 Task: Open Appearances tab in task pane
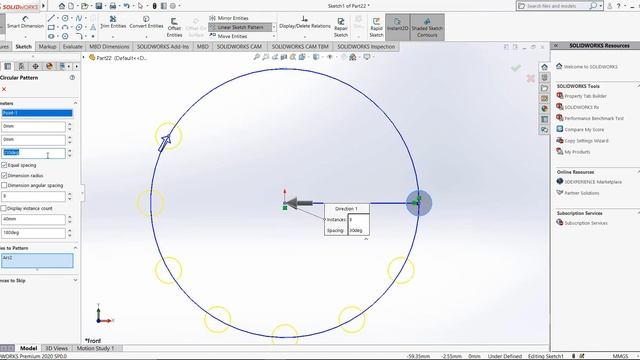(544, 109)
